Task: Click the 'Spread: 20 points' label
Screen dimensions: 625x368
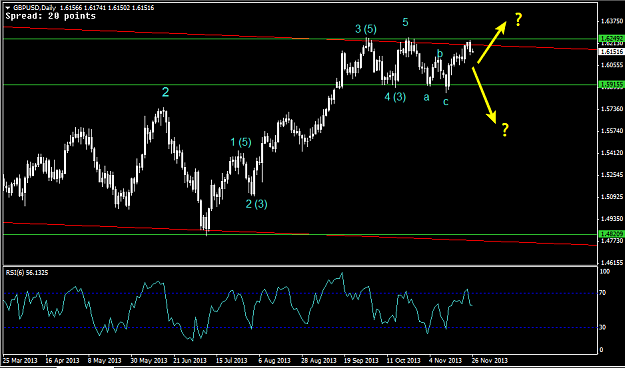Action: (x=51, y=16)
